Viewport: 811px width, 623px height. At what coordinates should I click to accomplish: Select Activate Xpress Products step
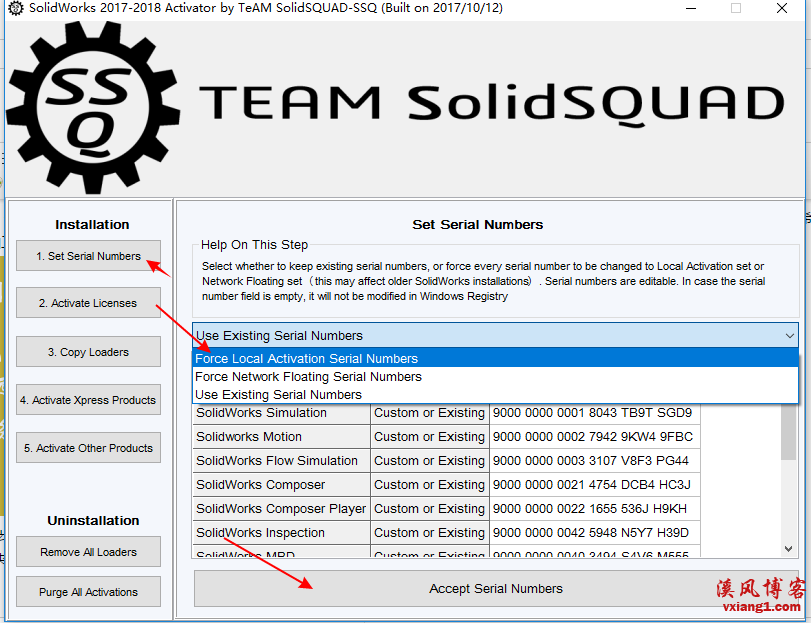point(88,400)
